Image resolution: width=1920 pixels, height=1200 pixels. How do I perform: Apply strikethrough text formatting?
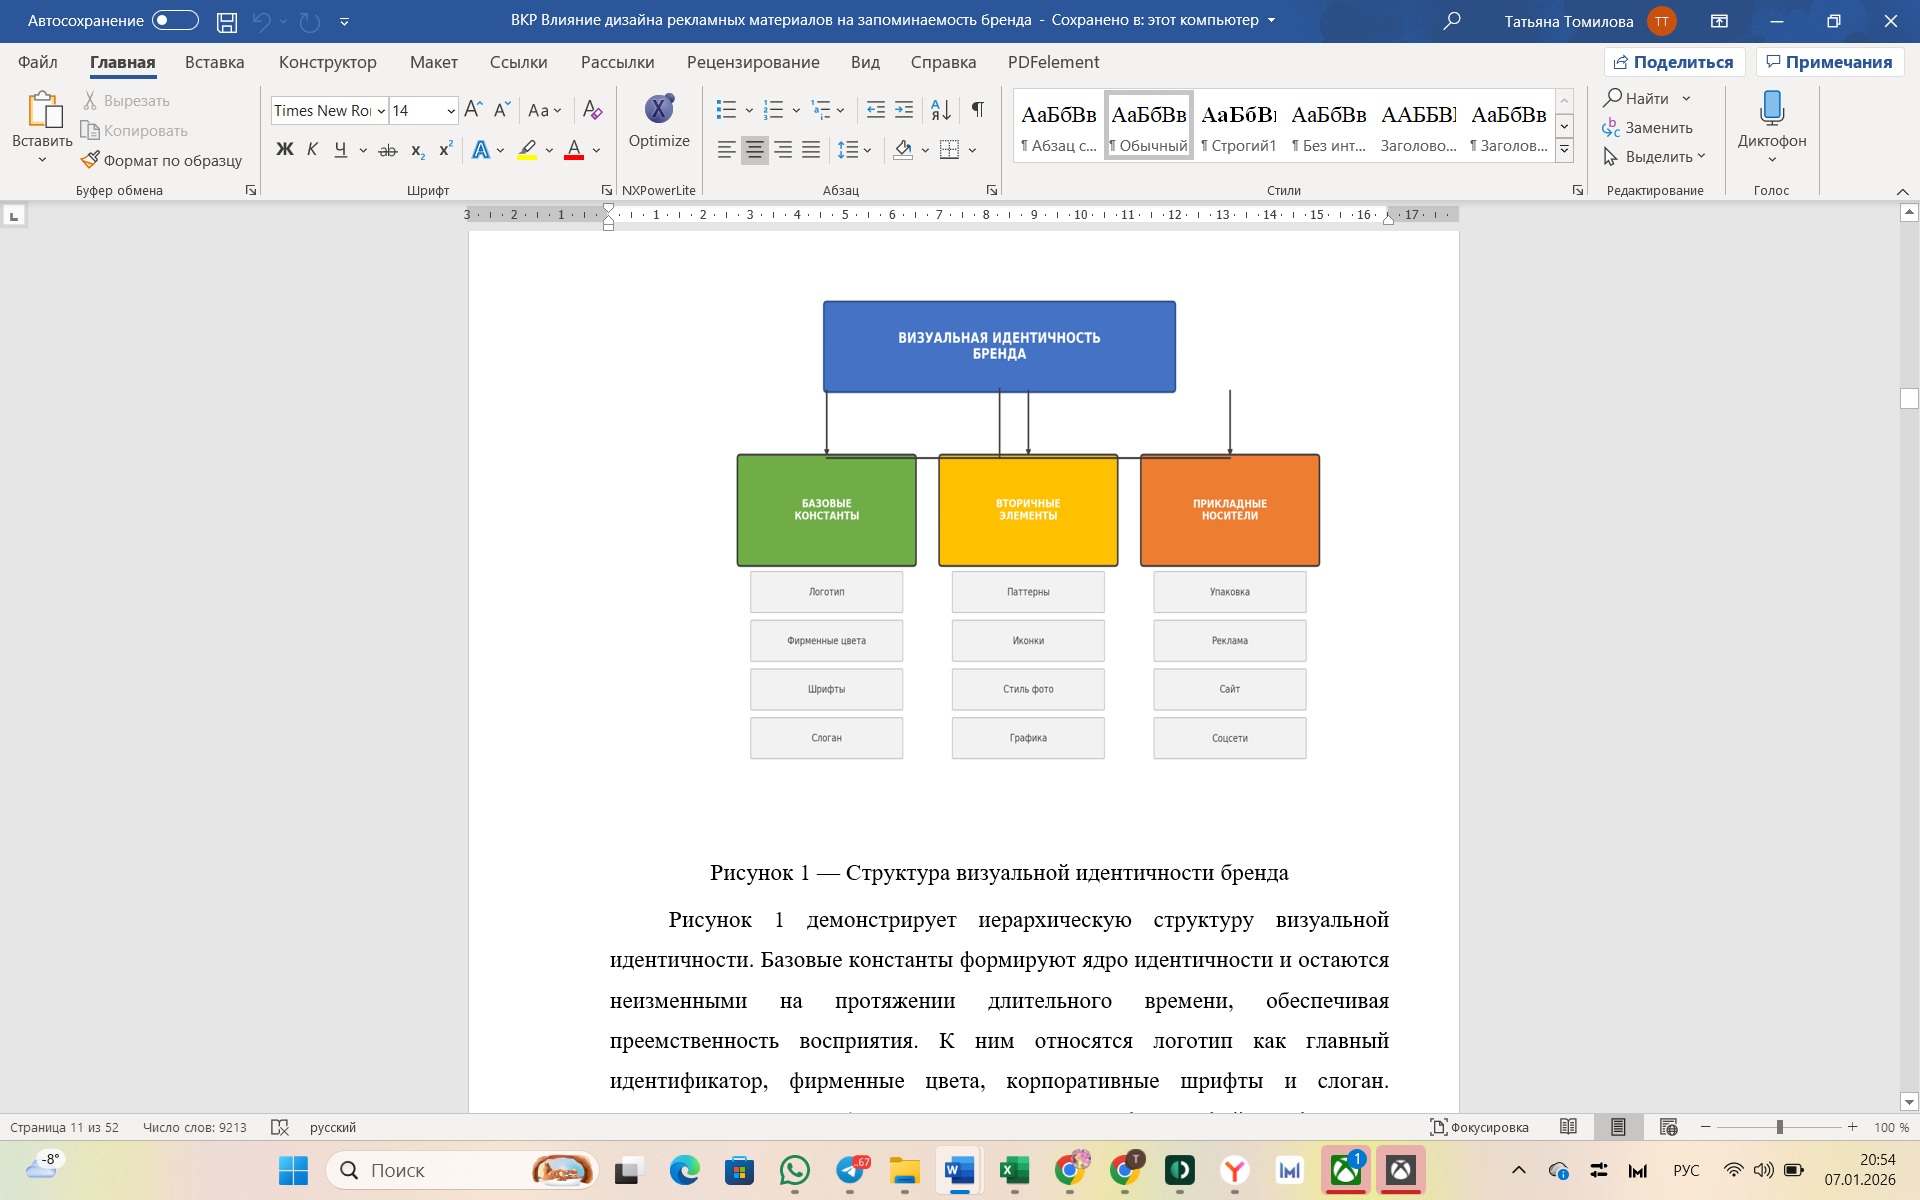tap(388, 150)
